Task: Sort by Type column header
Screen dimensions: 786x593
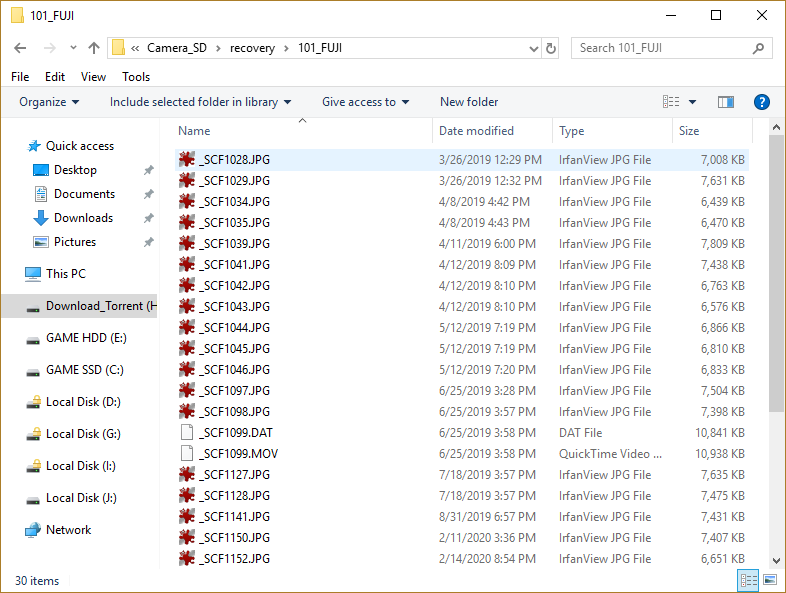Action: (x=613, y=131)
